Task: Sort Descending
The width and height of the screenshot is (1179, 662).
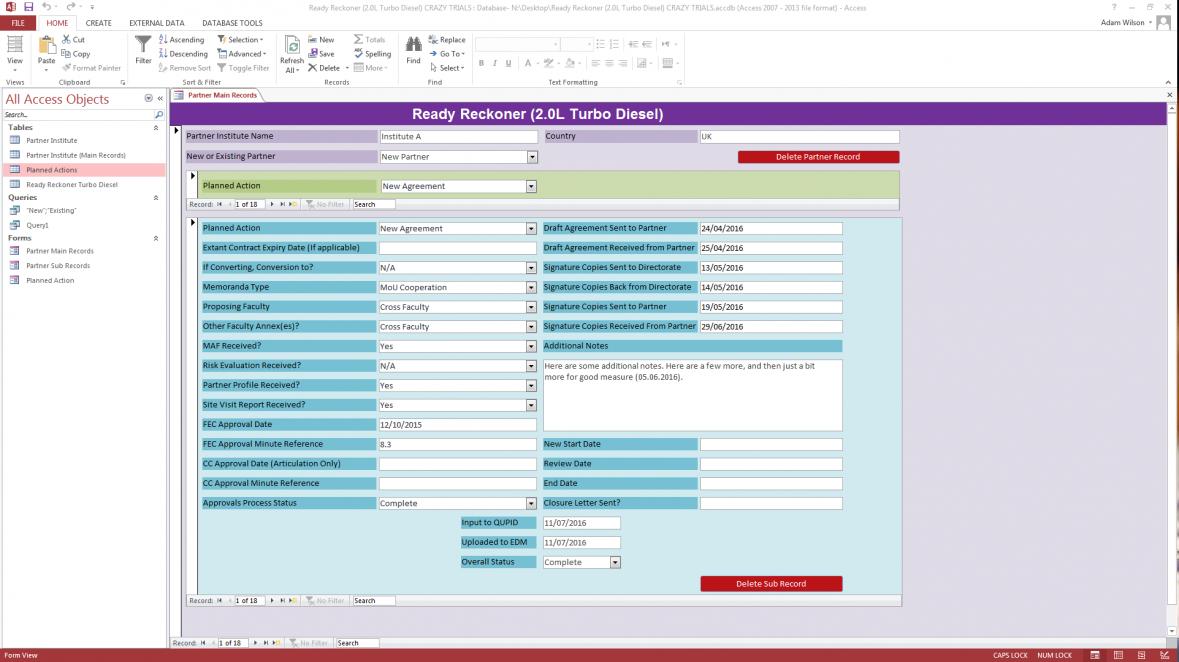Action: click(x=183, y=53)
